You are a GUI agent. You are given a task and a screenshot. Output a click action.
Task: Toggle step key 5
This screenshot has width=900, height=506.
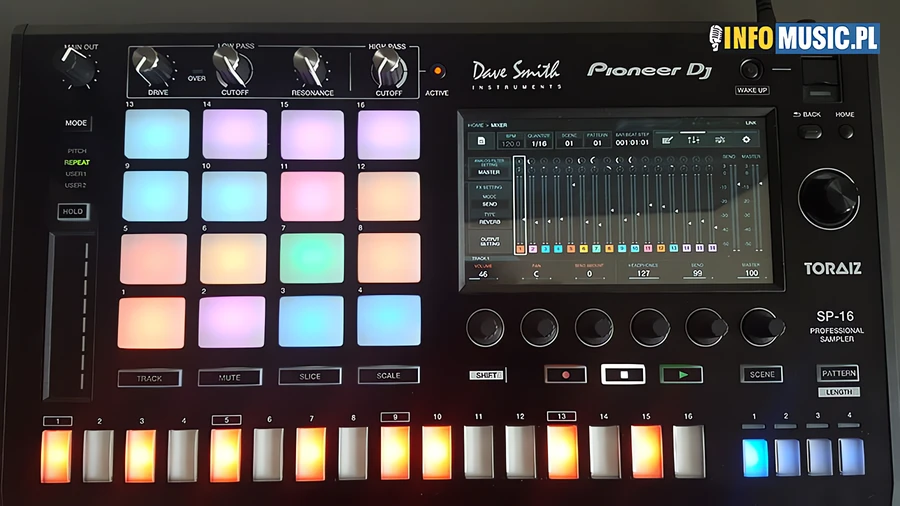click(226, 455)
